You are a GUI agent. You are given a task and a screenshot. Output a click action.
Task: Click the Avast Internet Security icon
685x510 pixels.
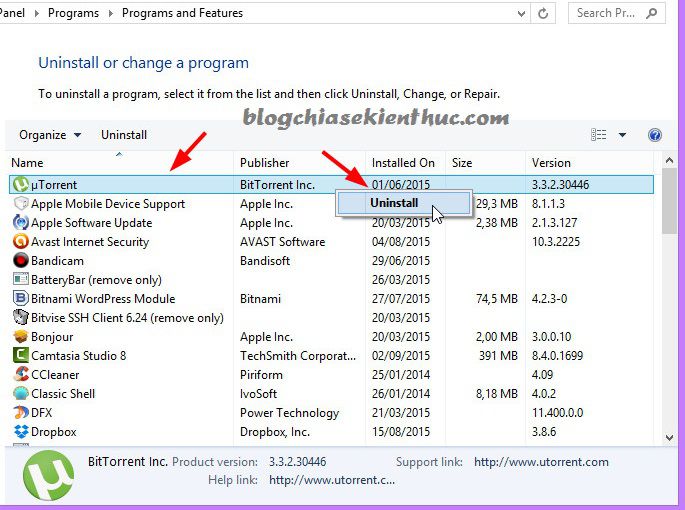21,241
